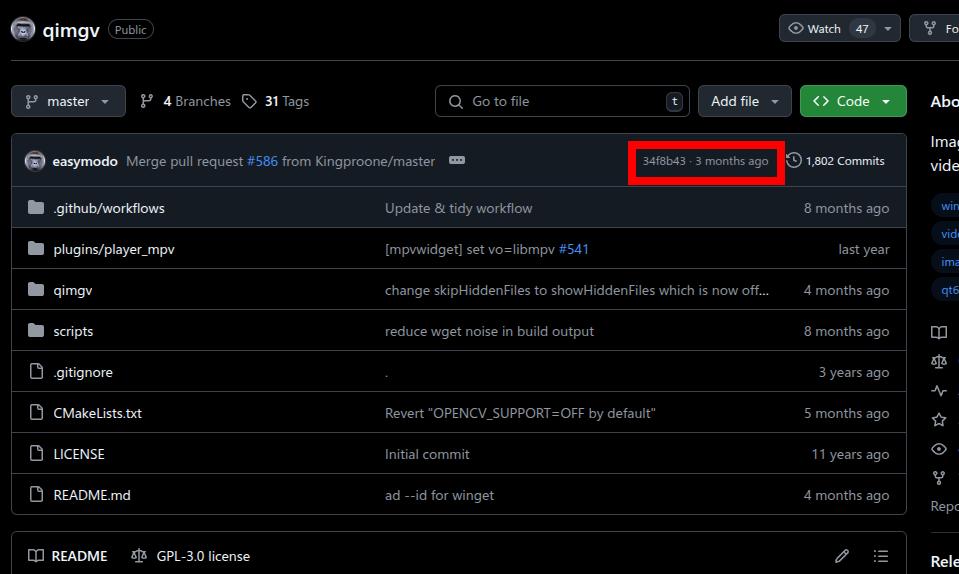Open commit 'change skipHiddenFiles to showHiddenFiles'
959x574 pixels.
577,290
